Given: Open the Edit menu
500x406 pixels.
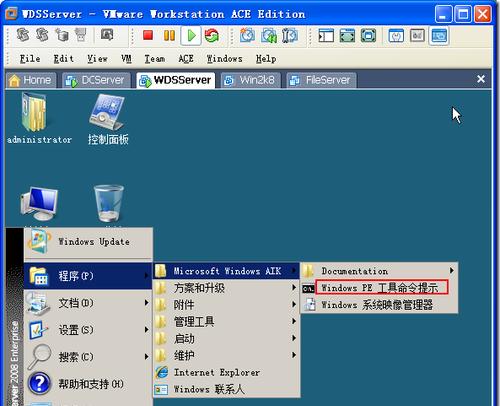Looking at the screenshot, I should tap(64, 59).
